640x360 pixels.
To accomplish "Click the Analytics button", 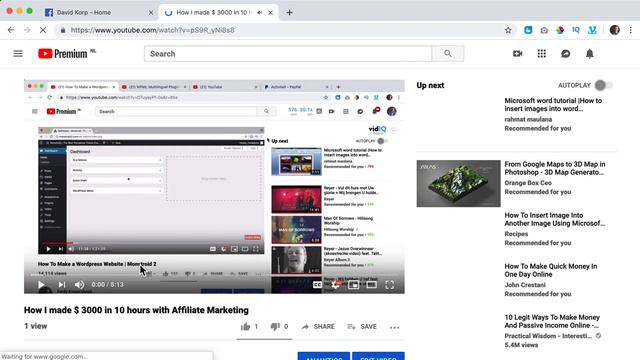I will click(324, 356).
